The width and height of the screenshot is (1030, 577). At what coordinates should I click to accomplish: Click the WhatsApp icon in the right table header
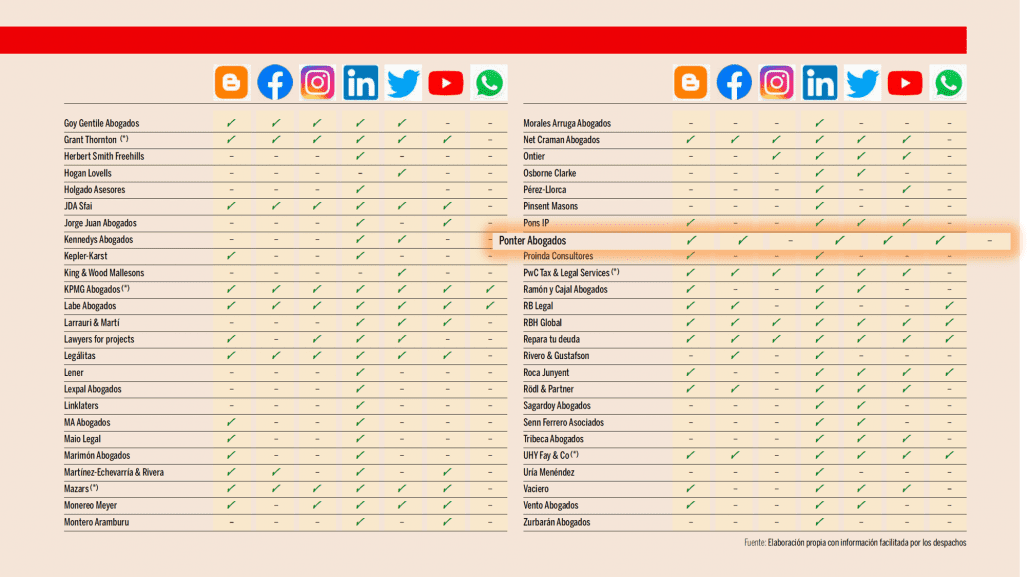948,83
